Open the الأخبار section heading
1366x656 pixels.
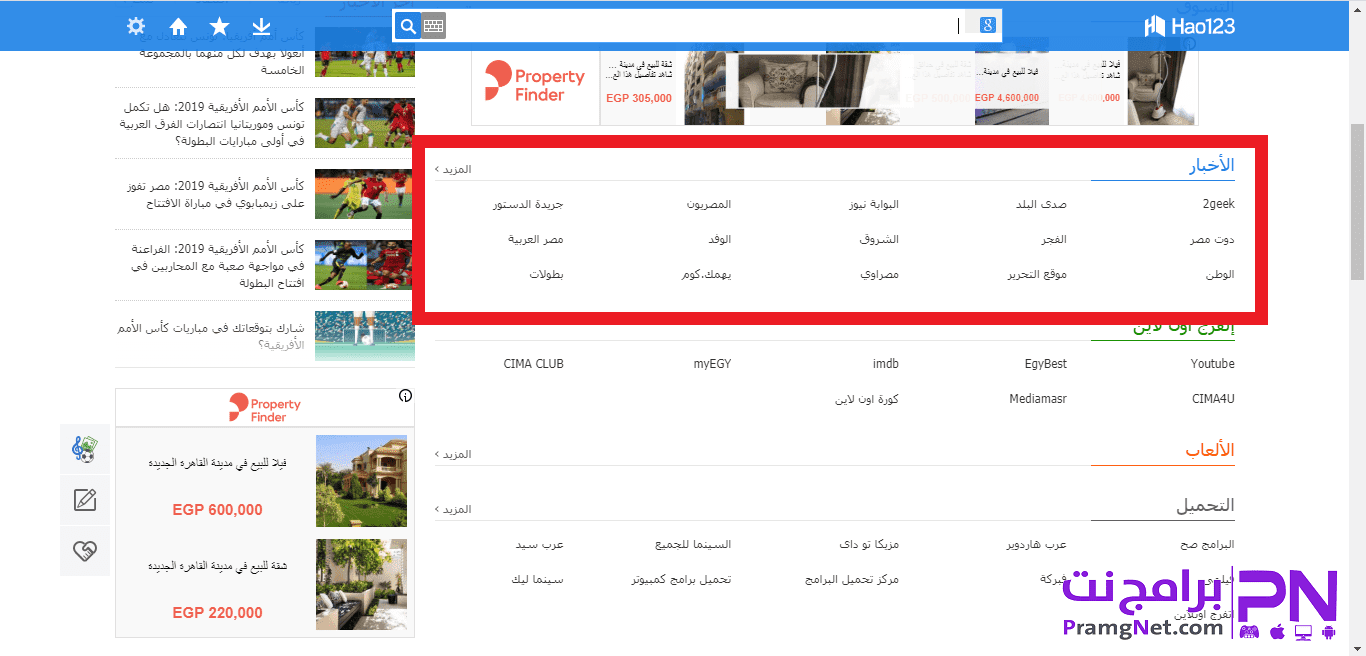click(1211, 166)
